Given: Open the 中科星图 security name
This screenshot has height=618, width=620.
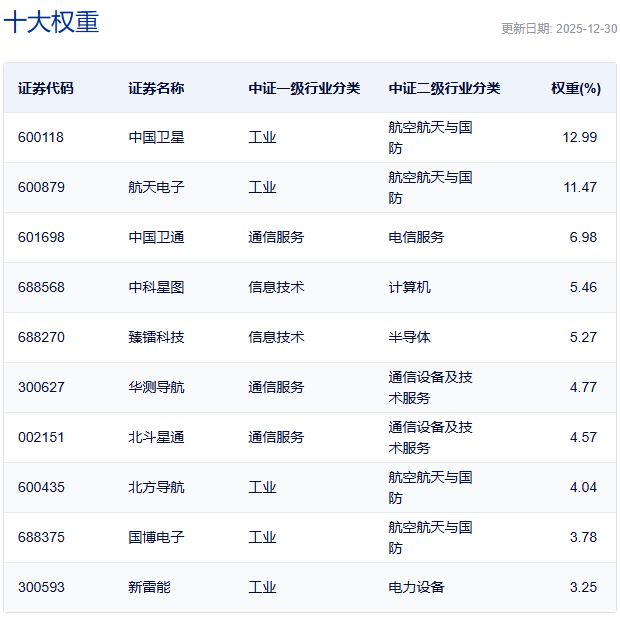Looking at the screenshot, I should (156, 287).
